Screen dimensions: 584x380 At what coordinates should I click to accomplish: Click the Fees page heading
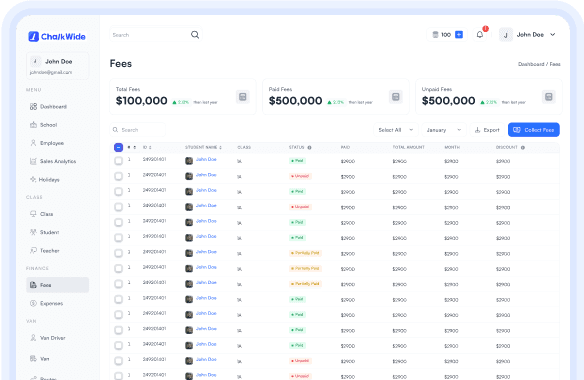tap(121, 64)
